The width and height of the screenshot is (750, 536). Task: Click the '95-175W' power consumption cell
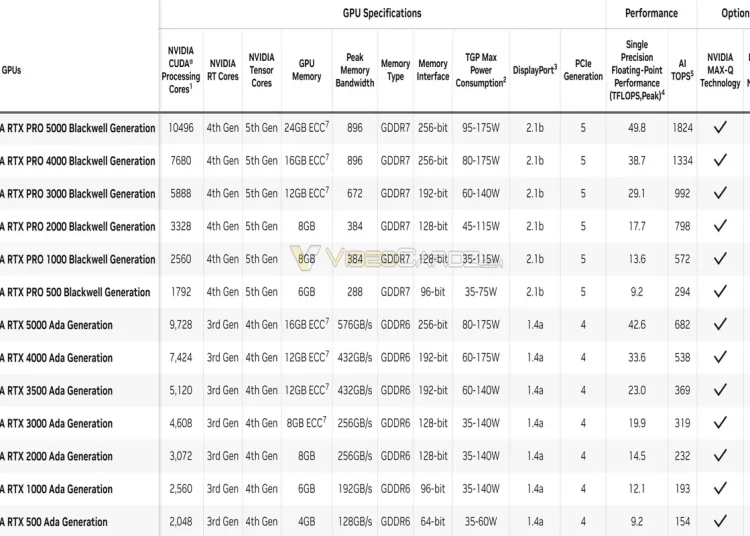click(481, 128)
